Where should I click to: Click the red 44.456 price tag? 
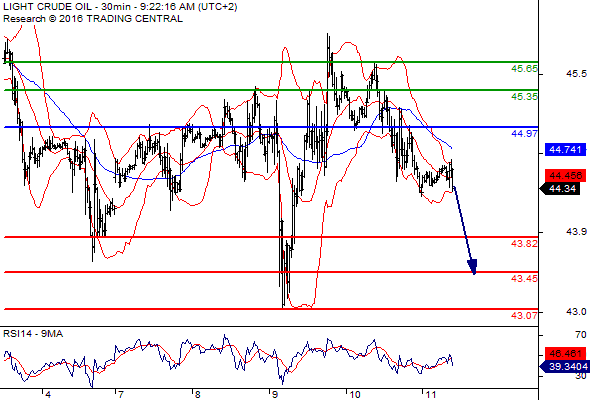coord(565,175)
